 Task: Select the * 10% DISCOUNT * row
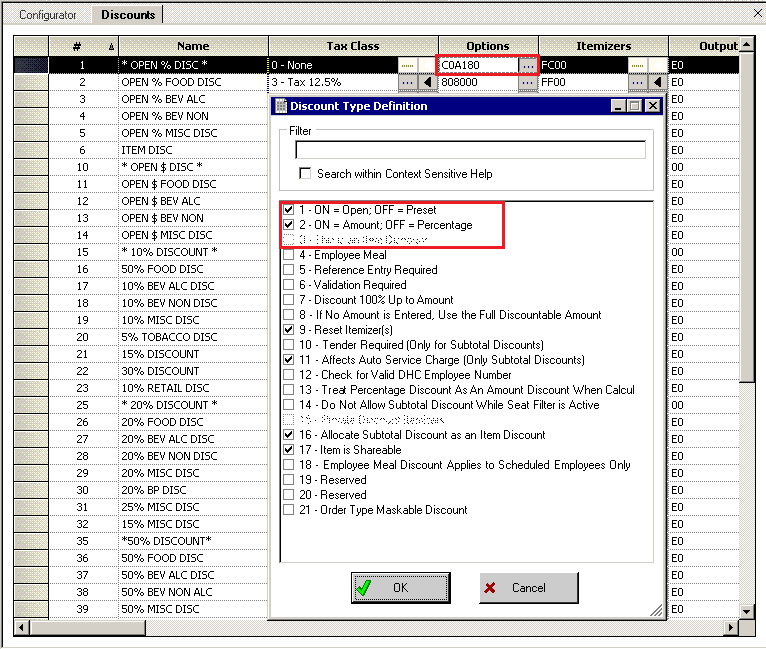click(193, 252)
